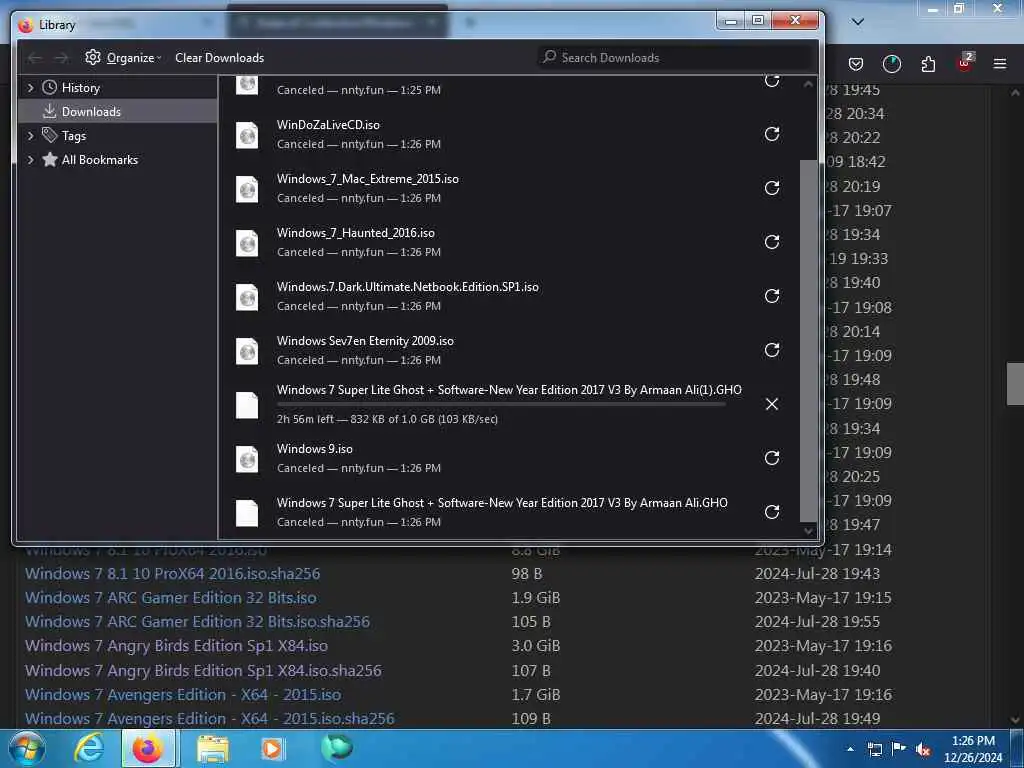Expand the Tags tree node
Image resolution: width=1024 pixels, height=768 pixels.
(30, 136)
